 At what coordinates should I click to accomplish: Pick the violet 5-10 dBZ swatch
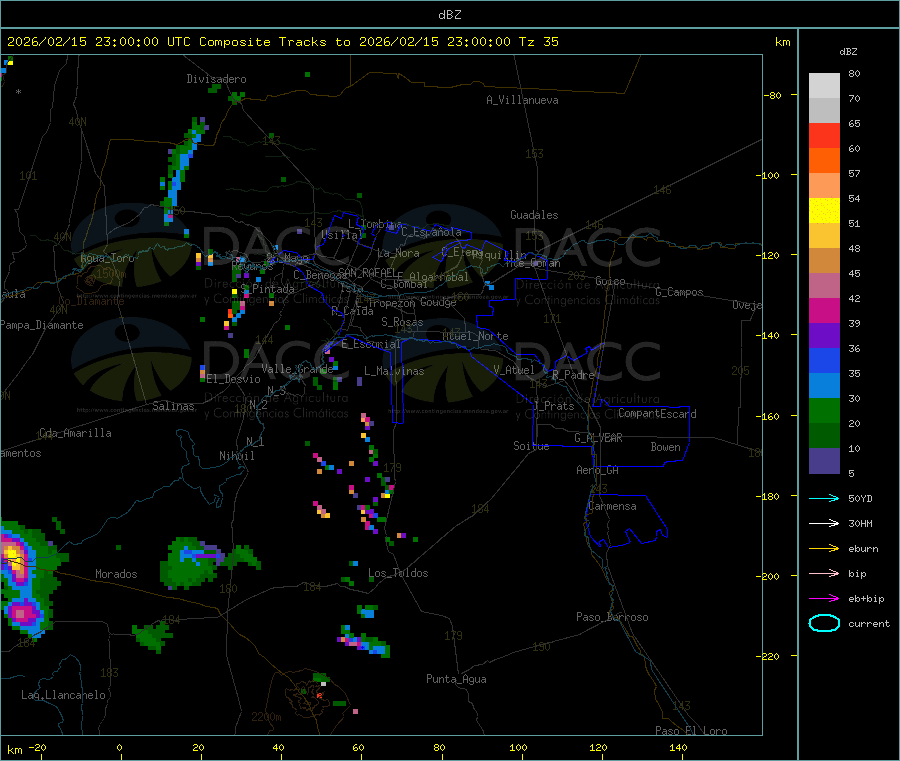point(824,461)
